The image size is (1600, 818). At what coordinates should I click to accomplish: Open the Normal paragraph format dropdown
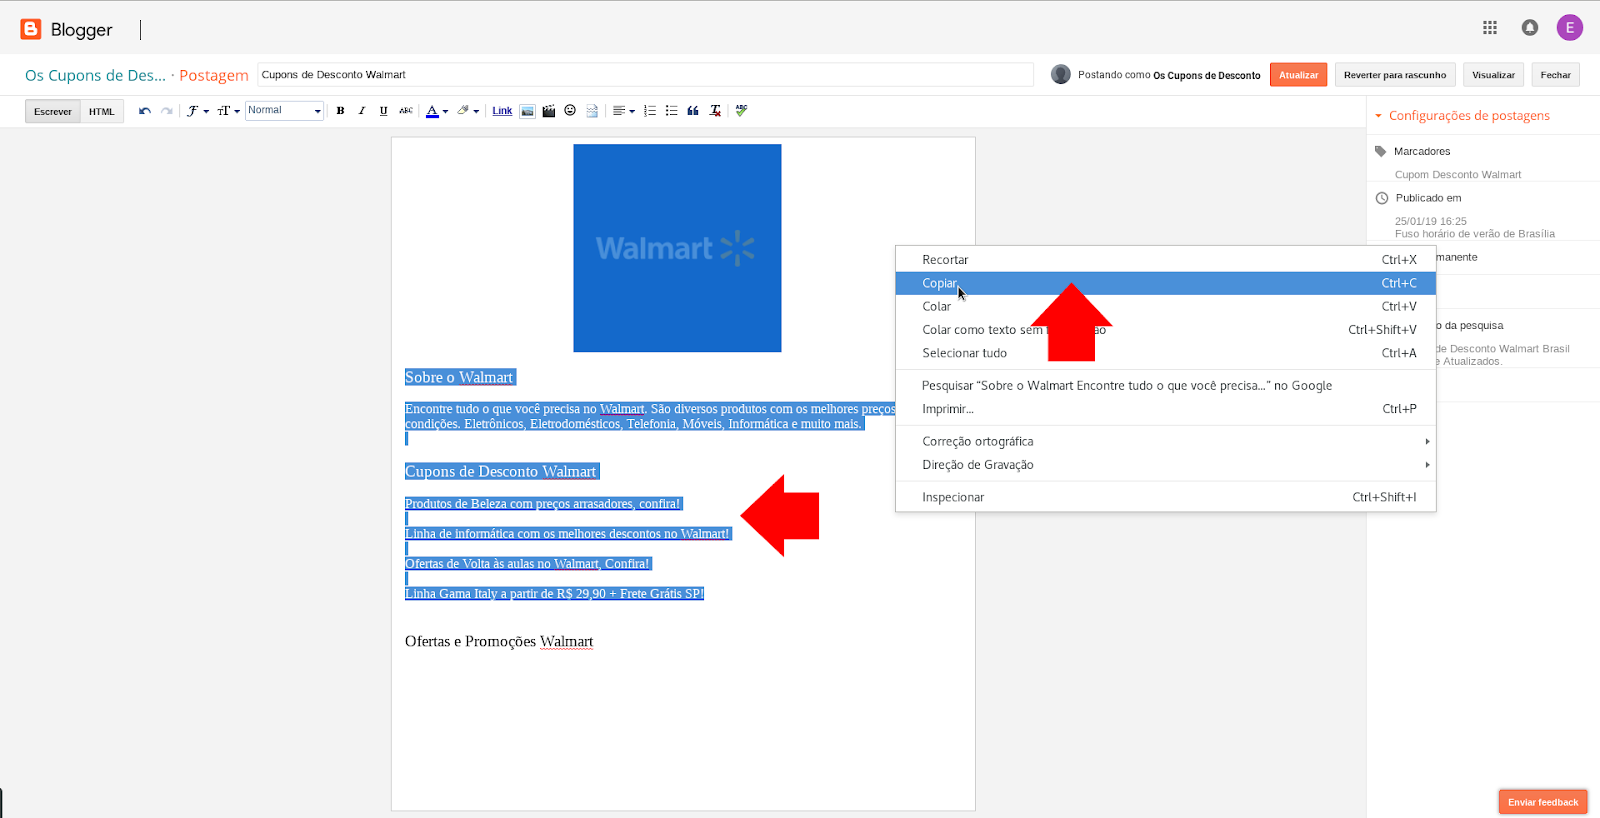[285, 111]
